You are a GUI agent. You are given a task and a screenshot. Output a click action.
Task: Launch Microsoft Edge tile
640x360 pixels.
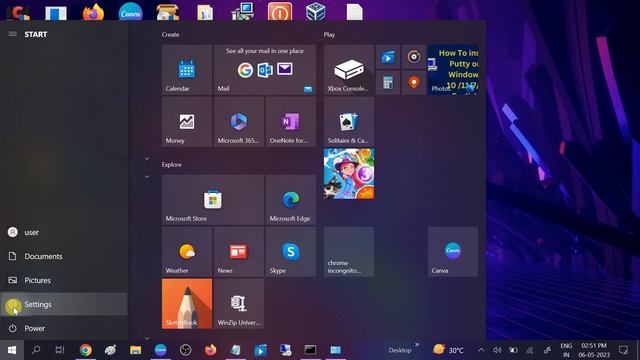click(291, 200)
